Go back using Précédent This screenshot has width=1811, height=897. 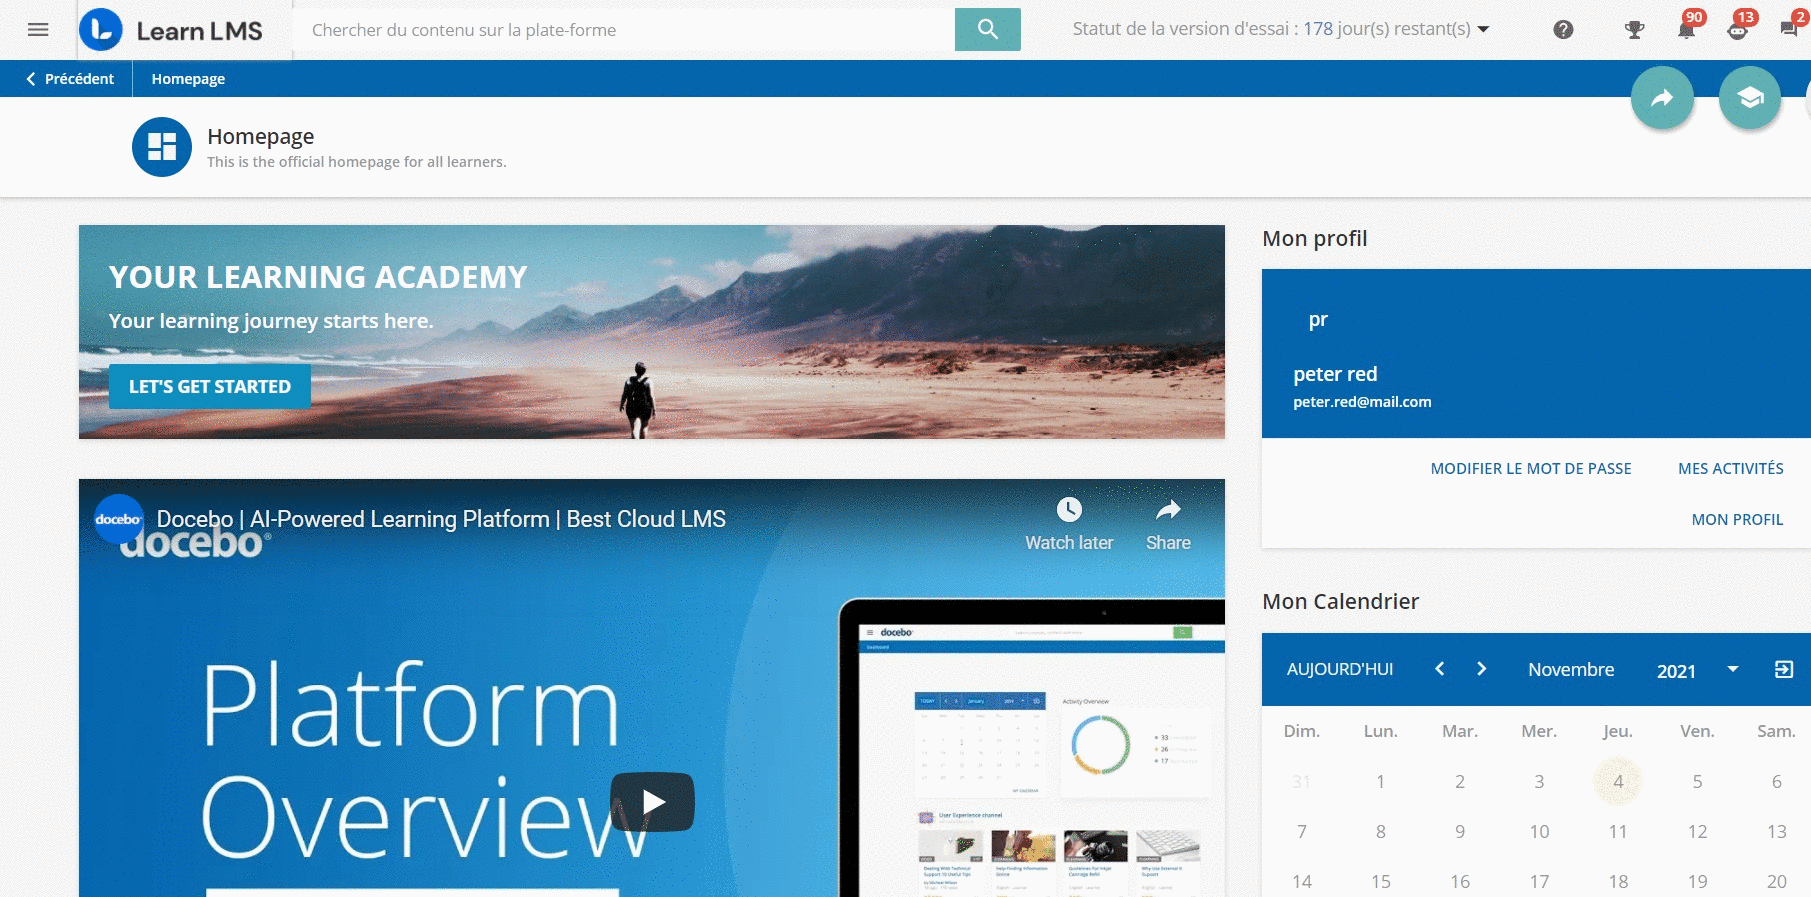click(x=70, y=79)
